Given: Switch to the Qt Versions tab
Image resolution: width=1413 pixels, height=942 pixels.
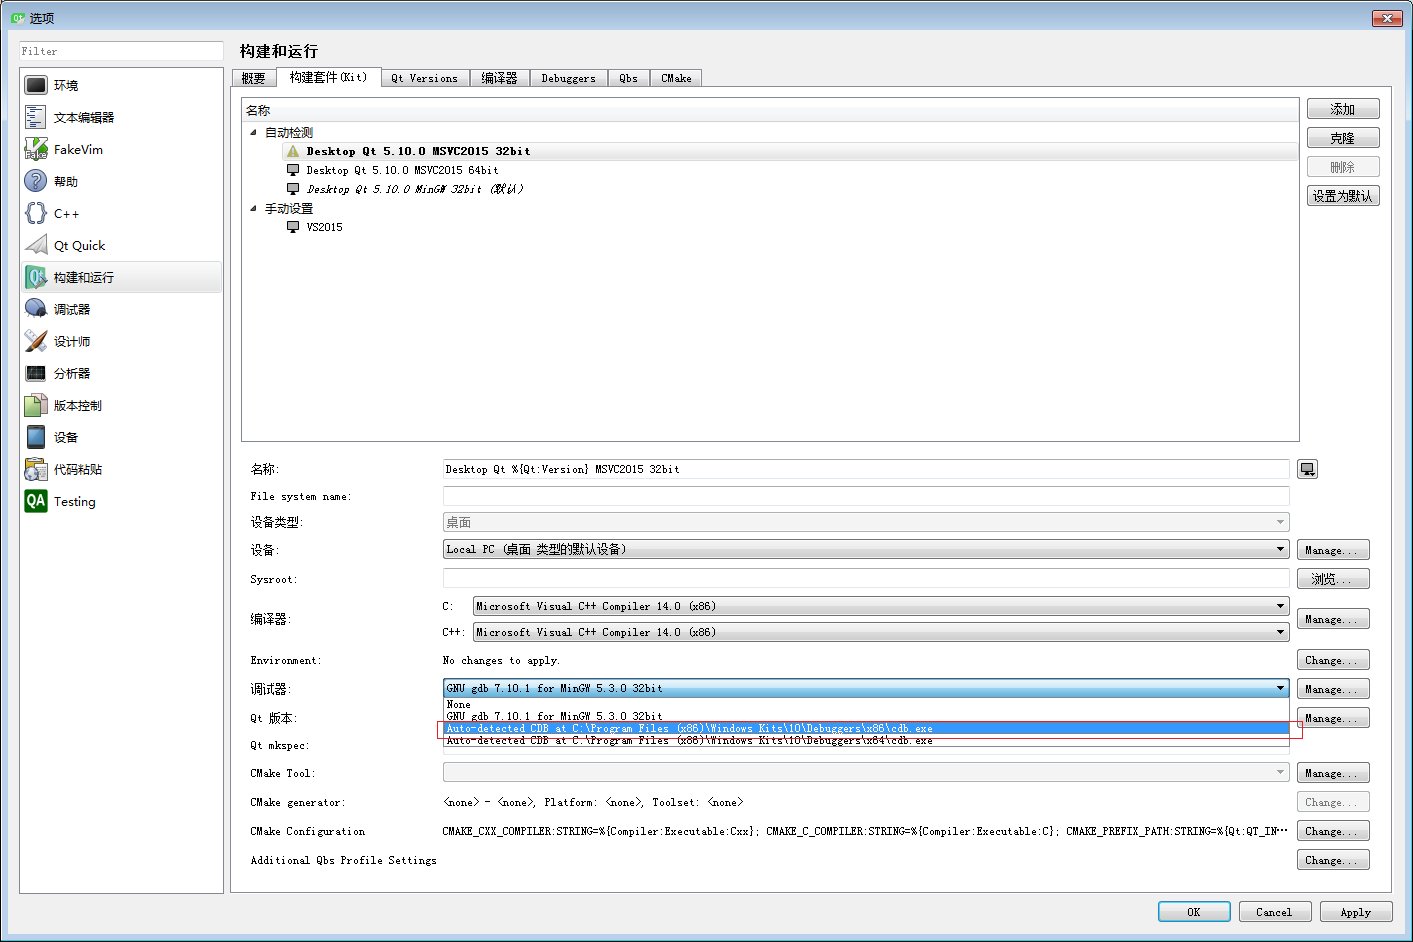Looking at the screenshot, I should 424,77.
